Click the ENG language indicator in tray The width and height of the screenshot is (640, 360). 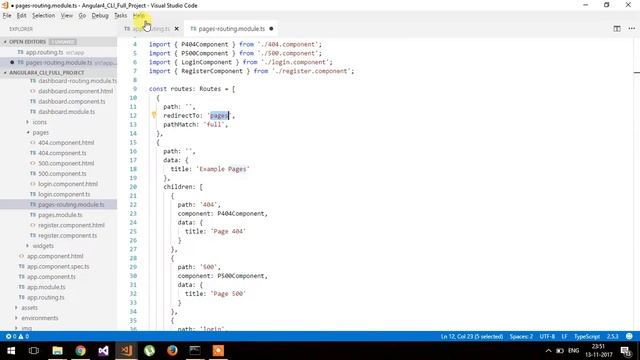coord(573,351)
